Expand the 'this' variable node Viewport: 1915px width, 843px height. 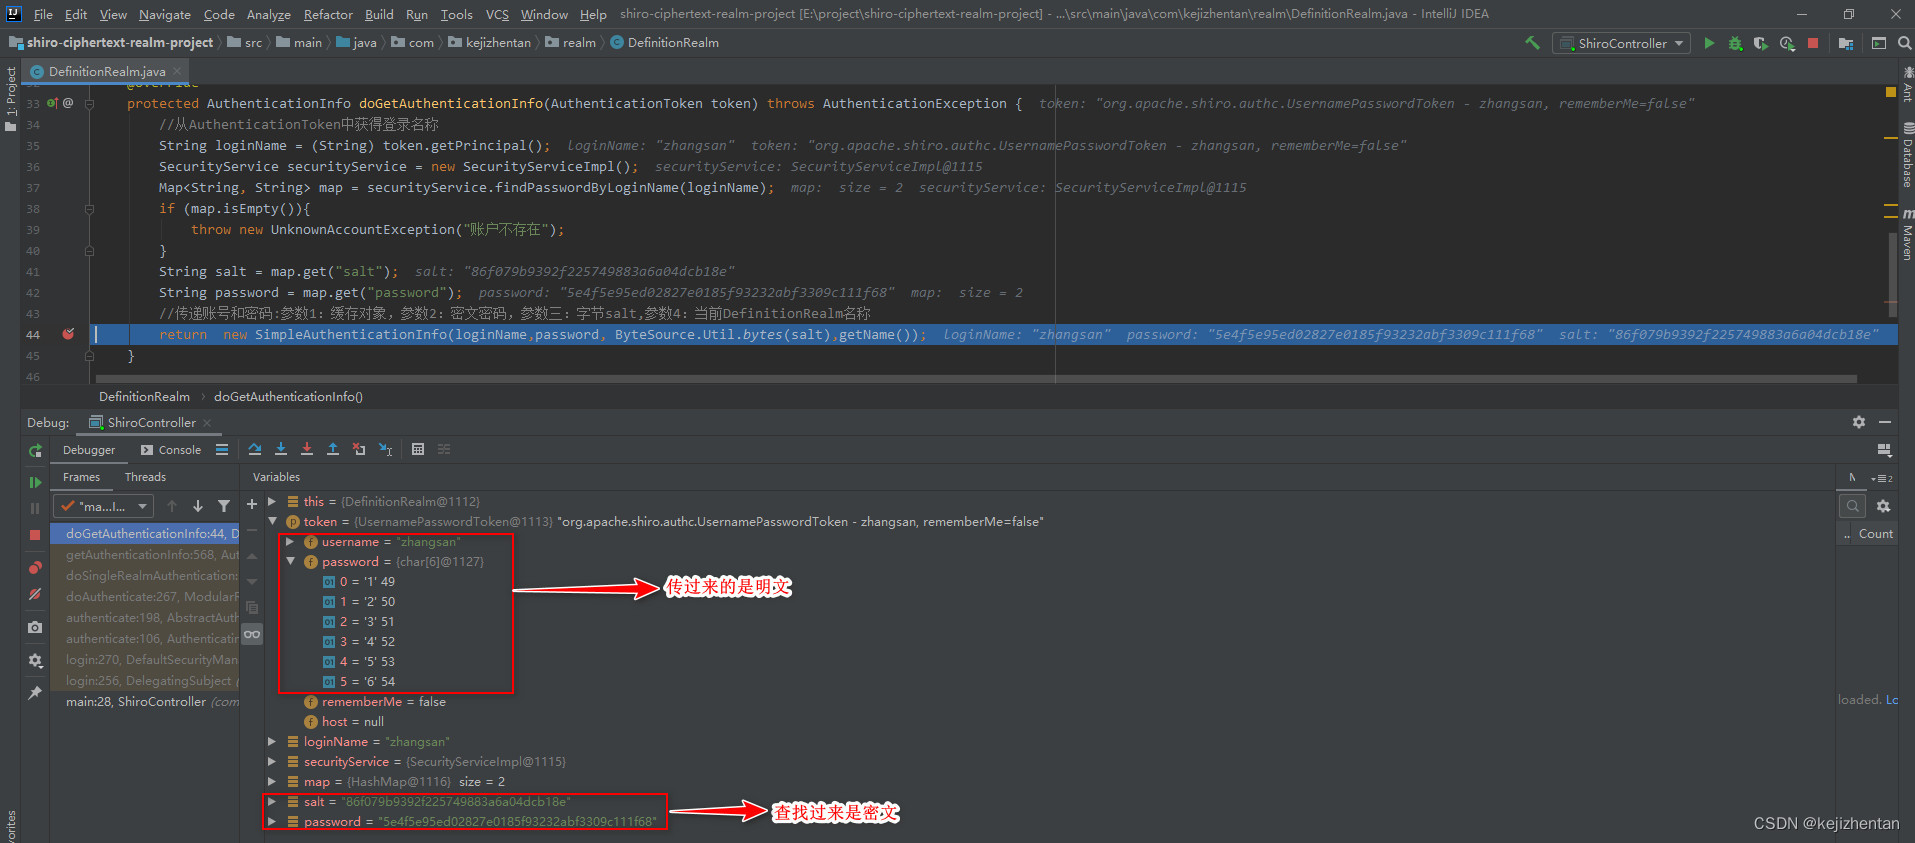pyautogui.click(x=272, y=502)
